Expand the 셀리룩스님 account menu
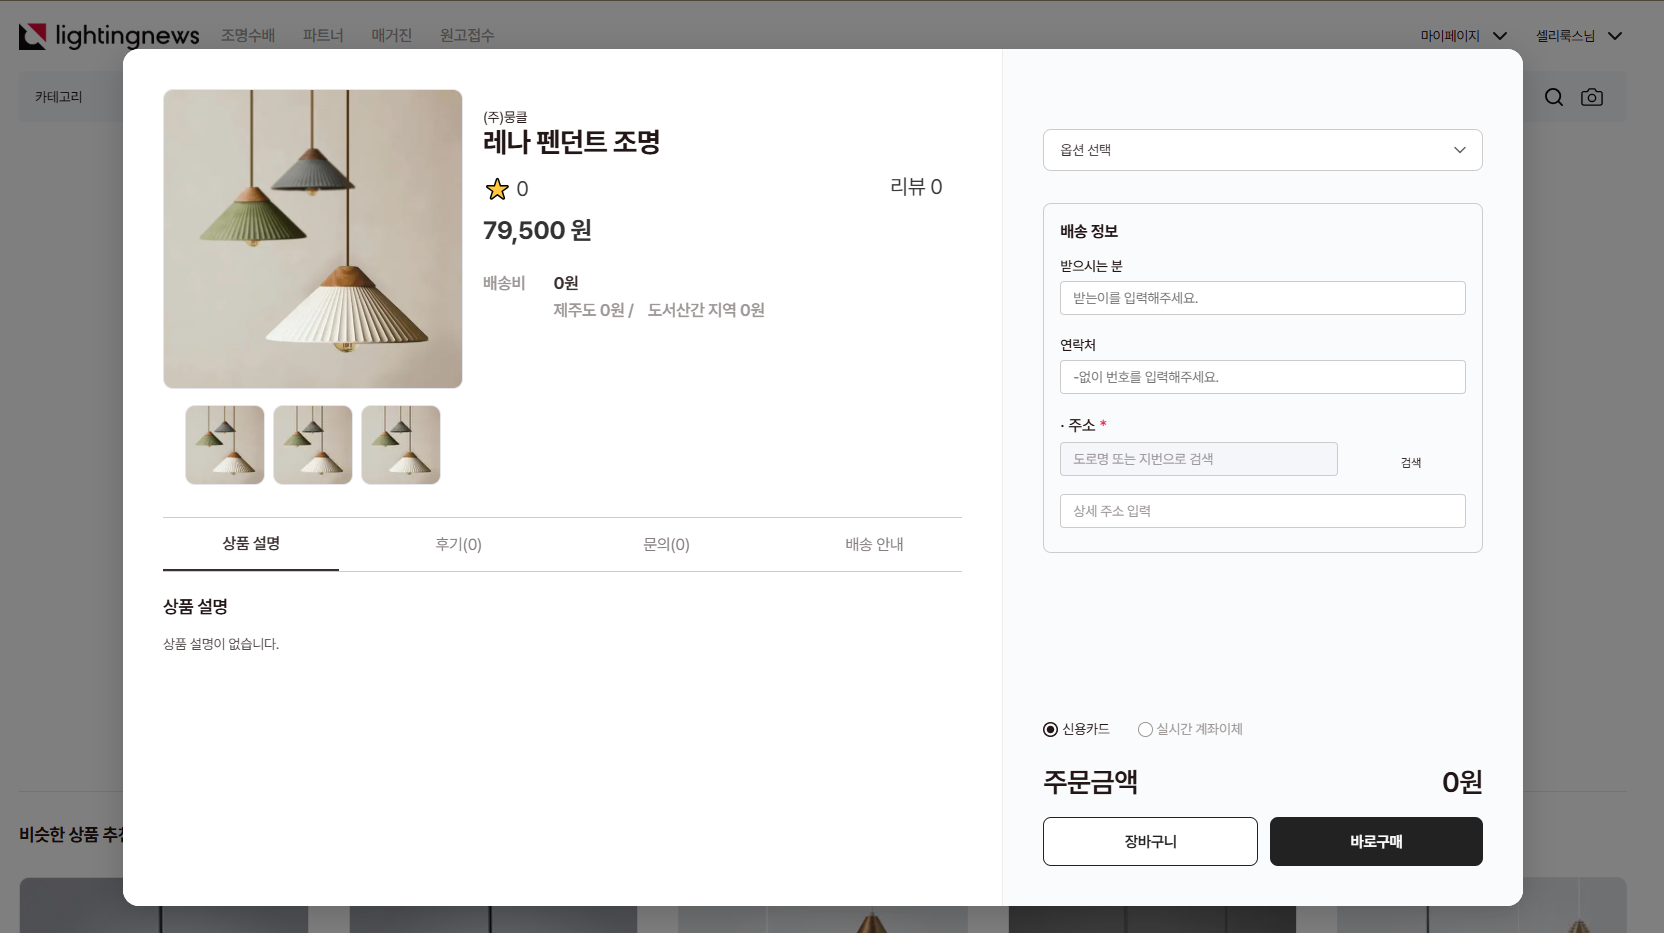This screenshot has width=1664, height=933. (x=1578, y=36)
